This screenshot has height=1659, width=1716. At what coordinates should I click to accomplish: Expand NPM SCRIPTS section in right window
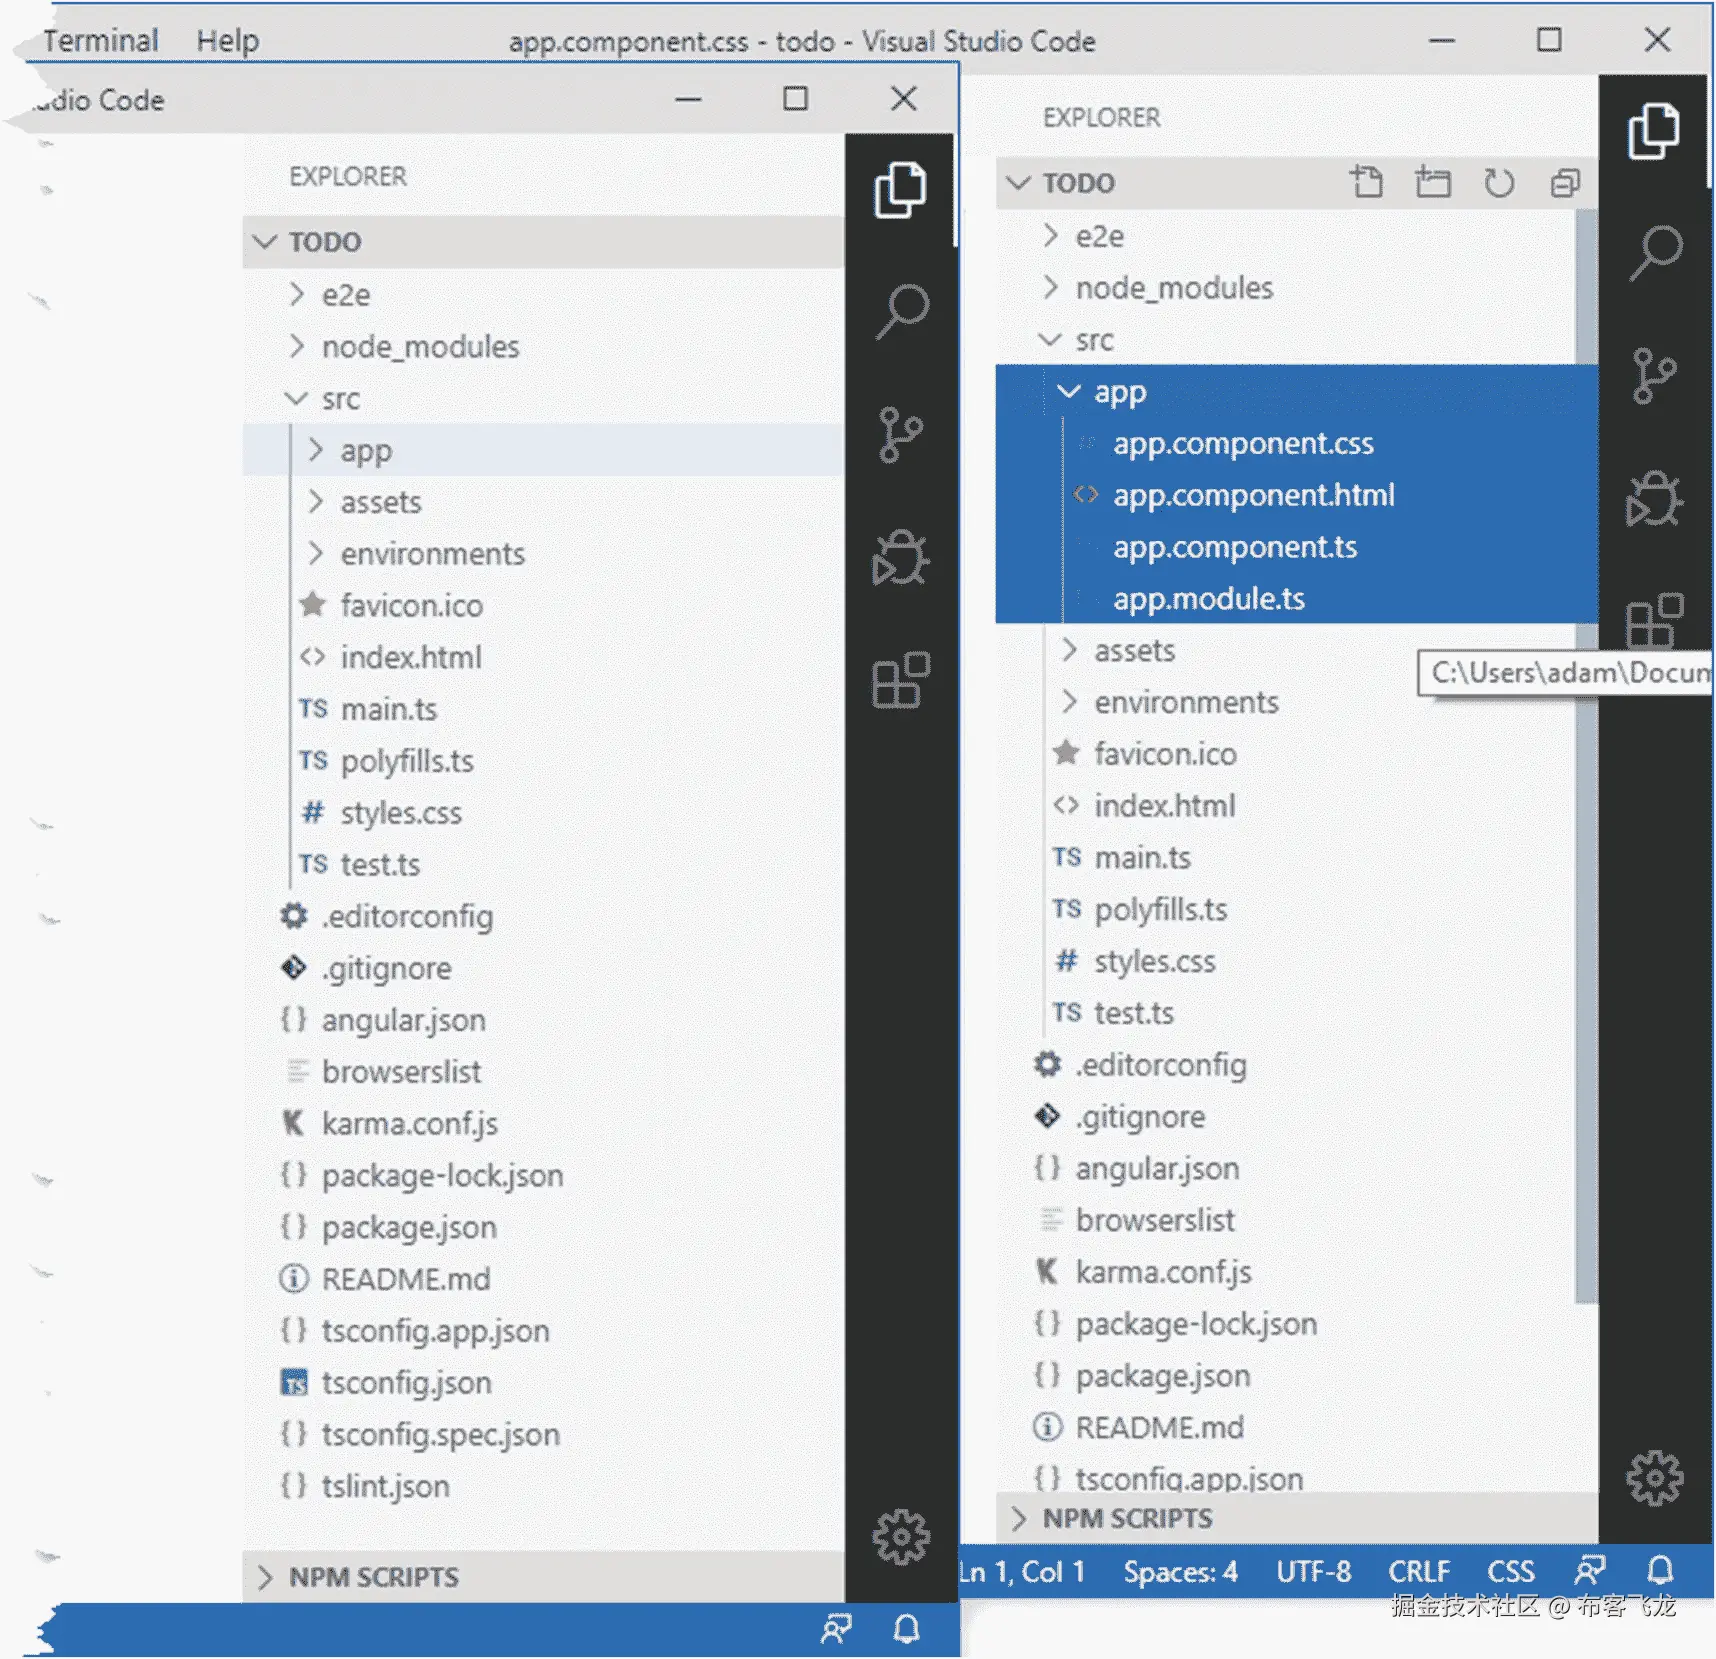point(1296,1518)
